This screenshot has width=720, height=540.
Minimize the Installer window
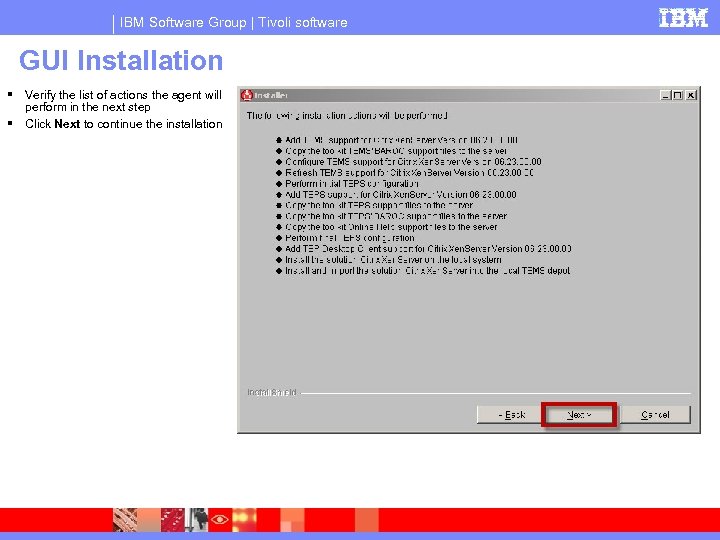coord(665,95)
